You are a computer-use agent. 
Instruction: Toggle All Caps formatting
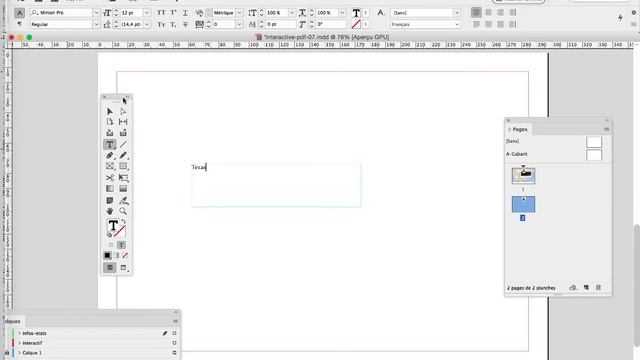pos(161,13)
